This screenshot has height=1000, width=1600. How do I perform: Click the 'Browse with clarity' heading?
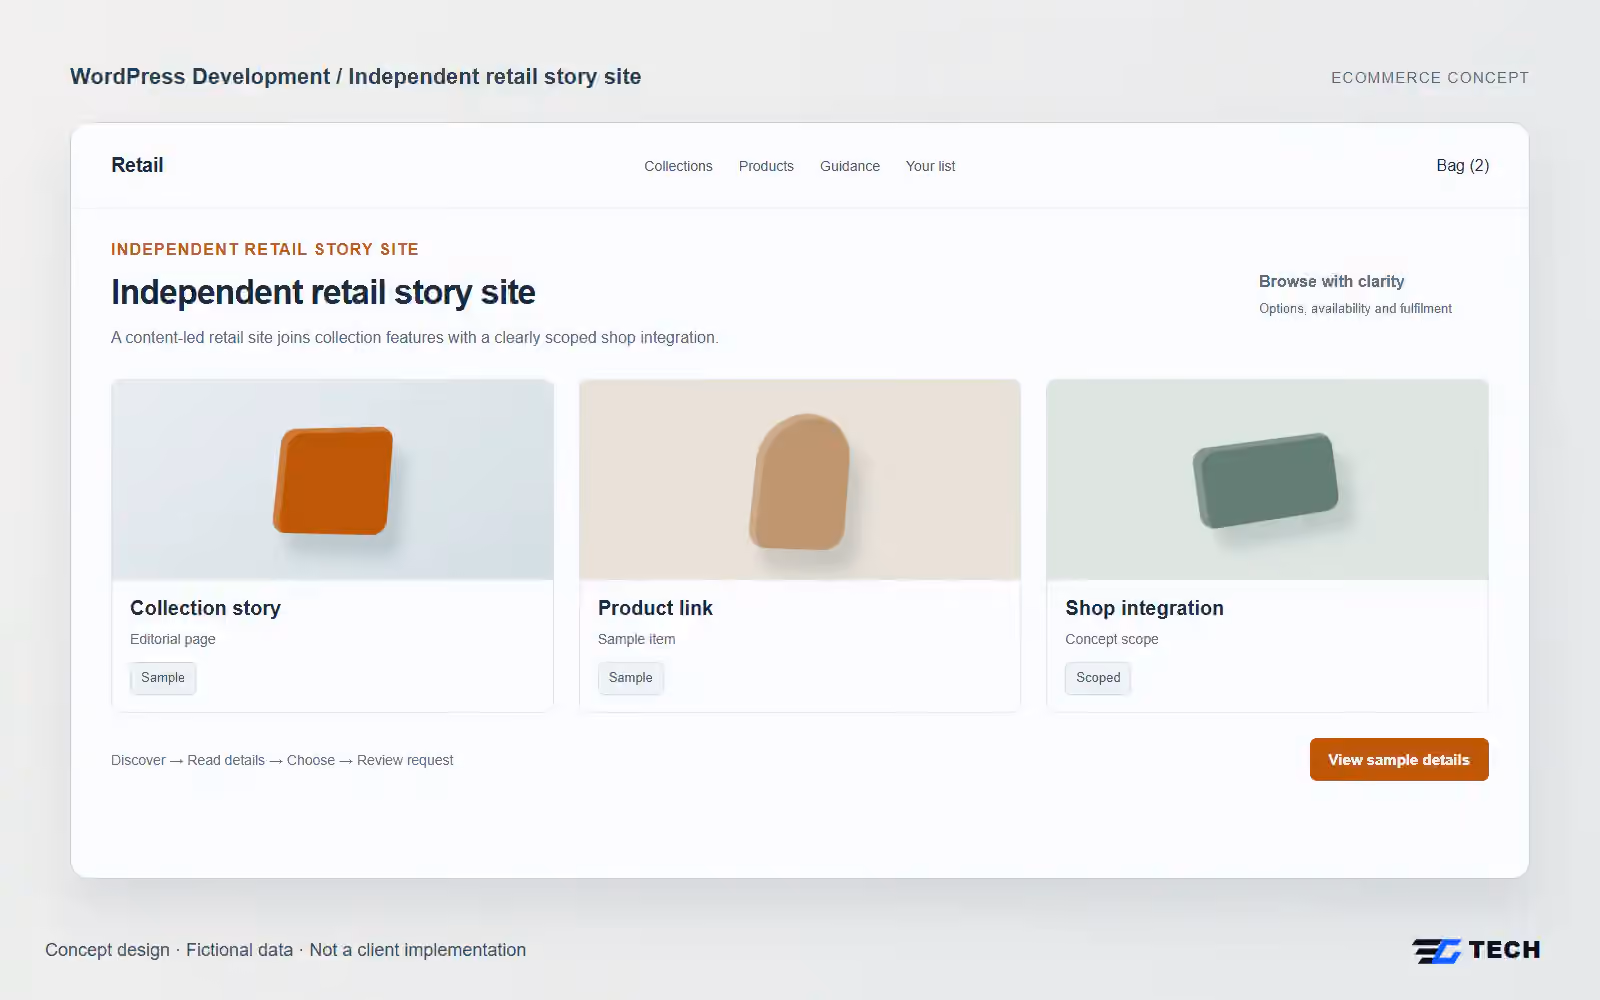1331,282
